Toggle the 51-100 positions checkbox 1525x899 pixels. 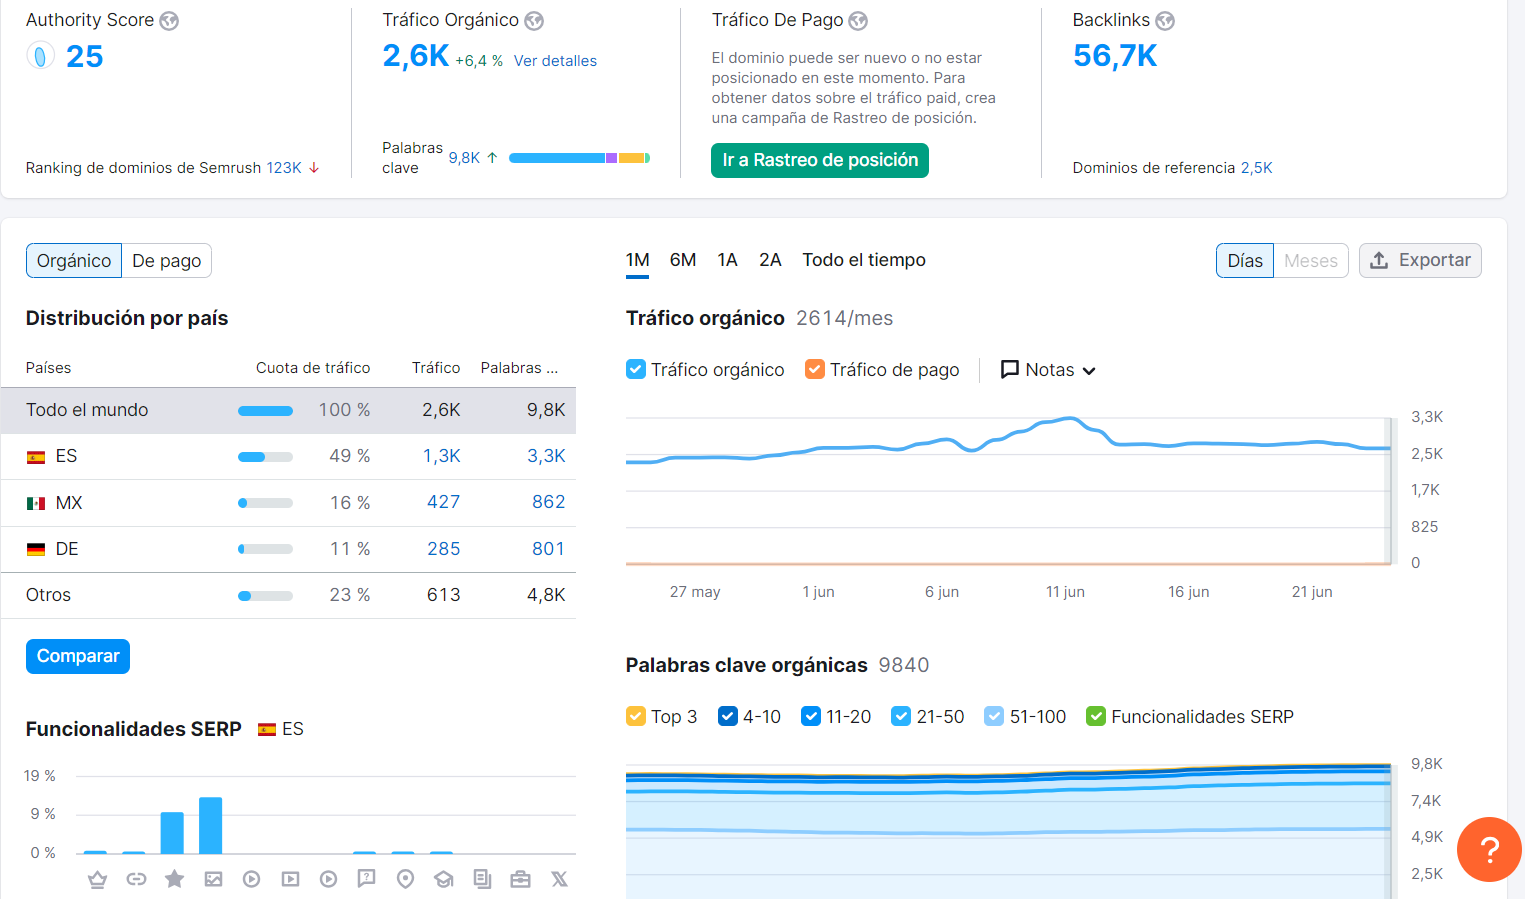tap(994, 716)
